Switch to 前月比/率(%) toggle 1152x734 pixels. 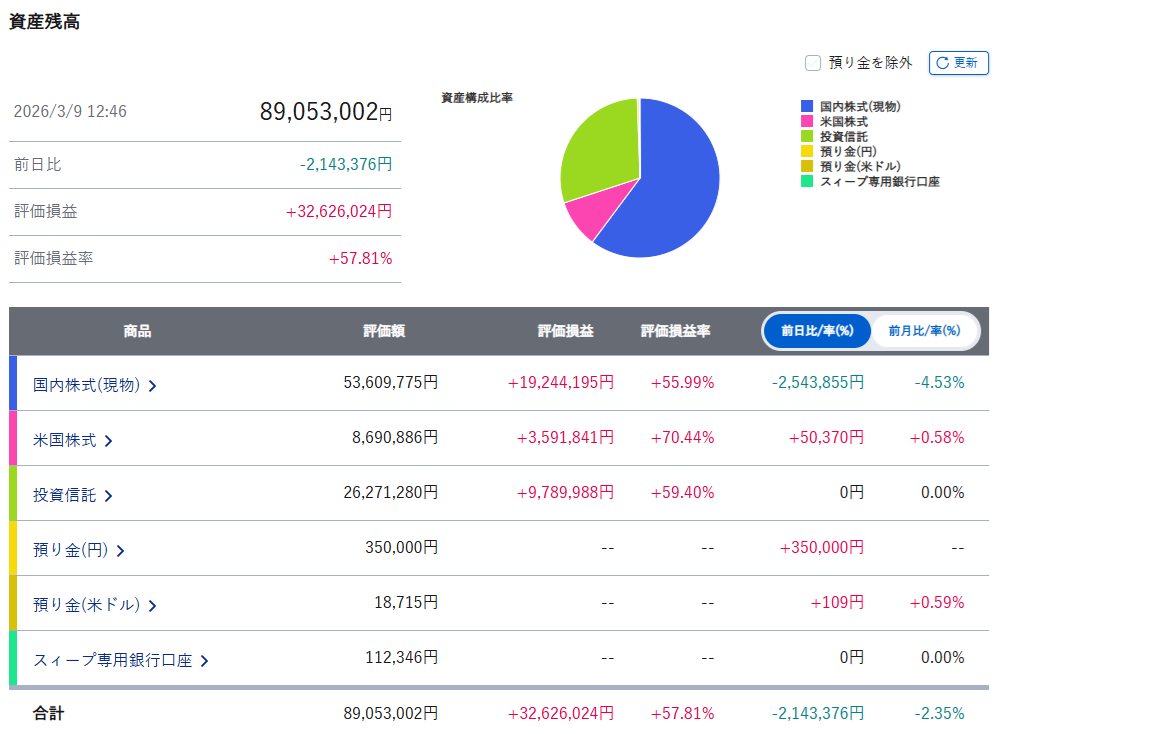924,331
